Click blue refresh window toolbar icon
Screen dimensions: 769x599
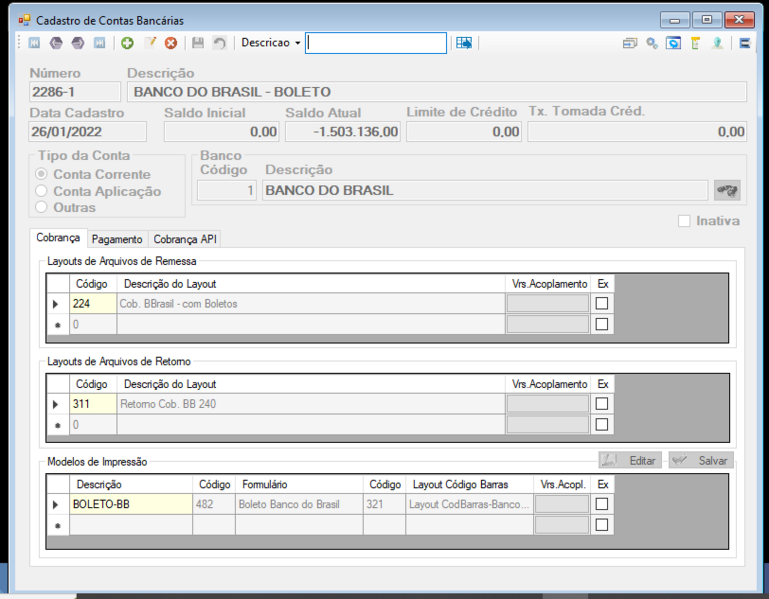[x=673, y=43]
